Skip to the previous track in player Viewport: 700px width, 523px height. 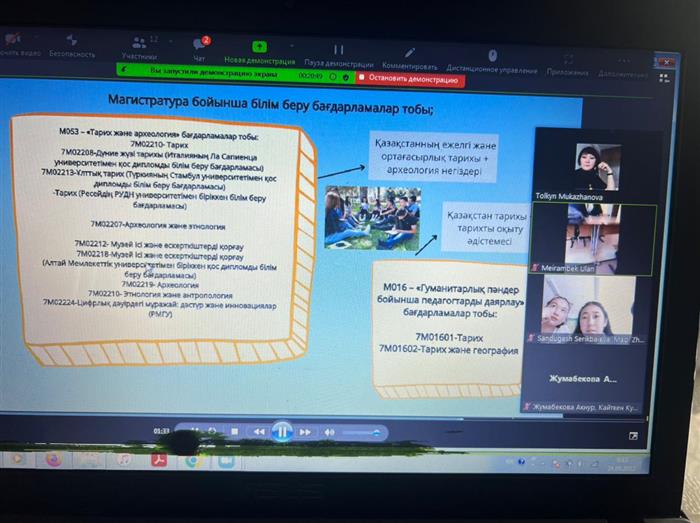[259, 431]
